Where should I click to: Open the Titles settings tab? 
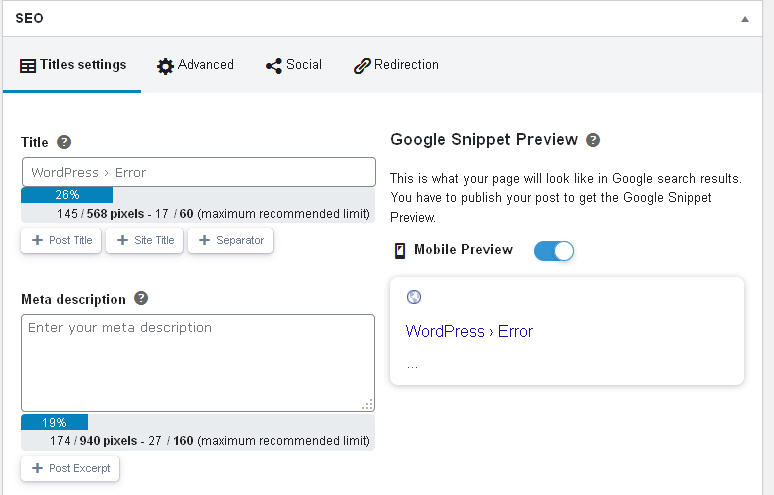point(73,65)
